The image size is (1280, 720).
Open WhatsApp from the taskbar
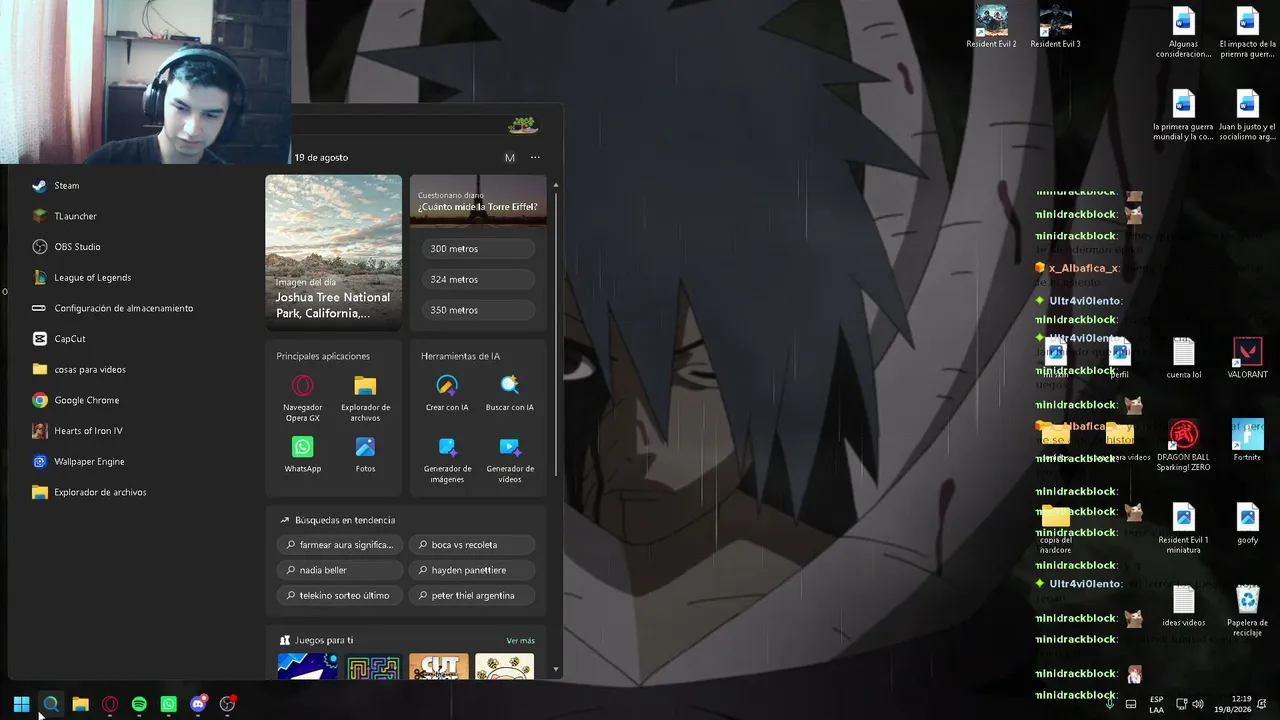(169, 704)
